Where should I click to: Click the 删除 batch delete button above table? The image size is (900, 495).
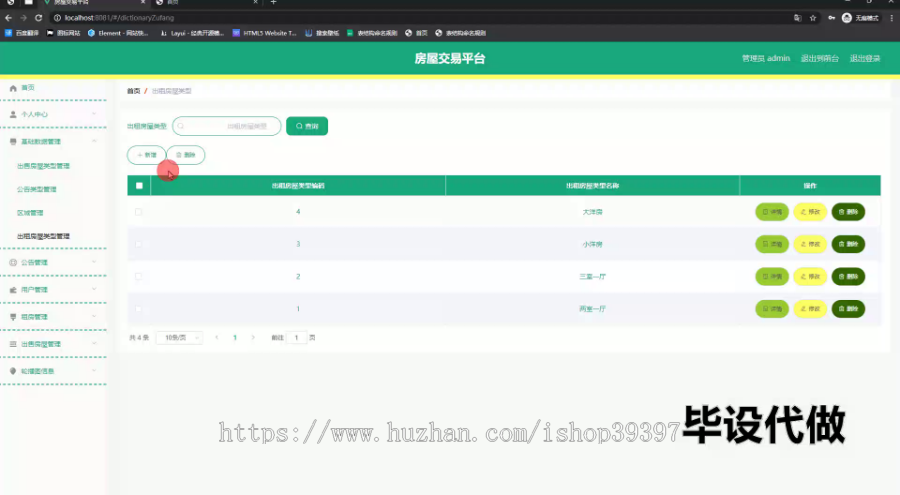(185, 155)
